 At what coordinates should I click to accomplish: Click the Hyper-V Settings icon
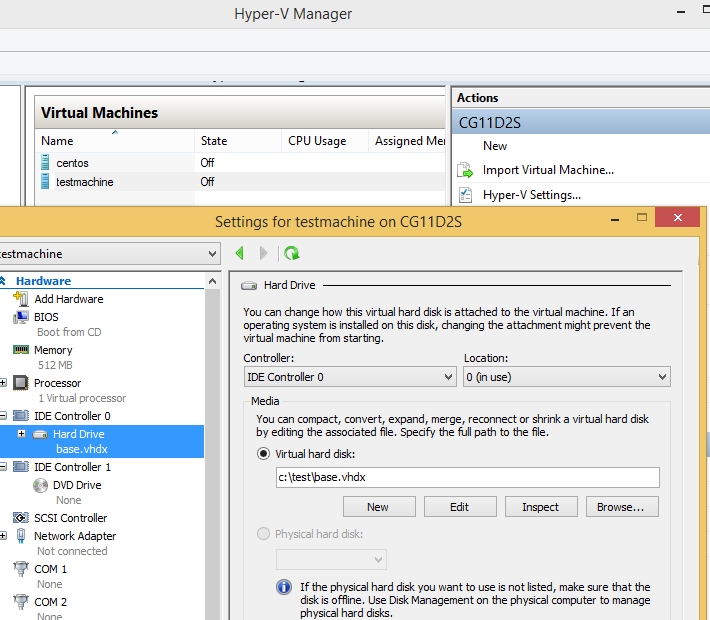(465, 195)
